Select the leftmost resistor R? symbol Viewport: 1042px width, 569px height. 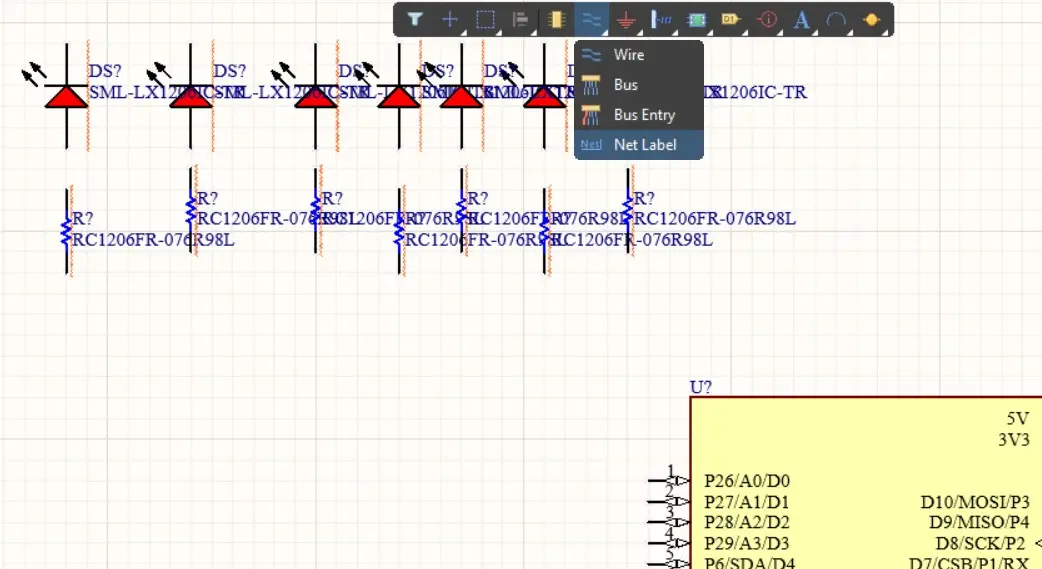(x=66, y=231)
